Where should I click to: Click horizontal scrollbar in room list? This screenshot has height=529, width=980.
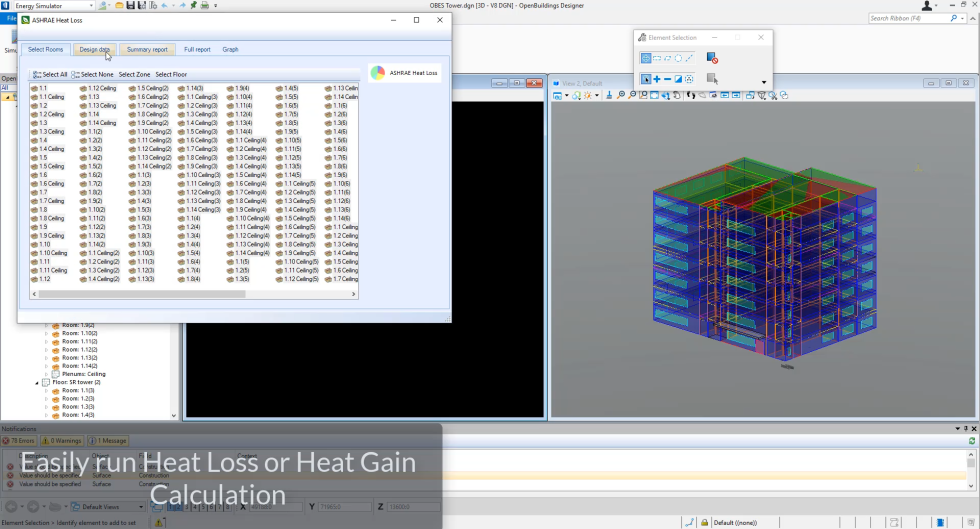point(142,294)
